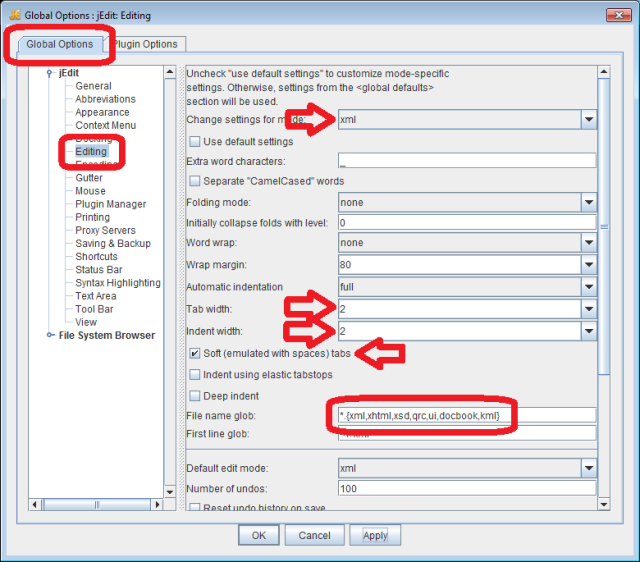Open the Tab width dropdown
Image resolution: width=640 pixels, height=562 pixels.
click(588, 309)
